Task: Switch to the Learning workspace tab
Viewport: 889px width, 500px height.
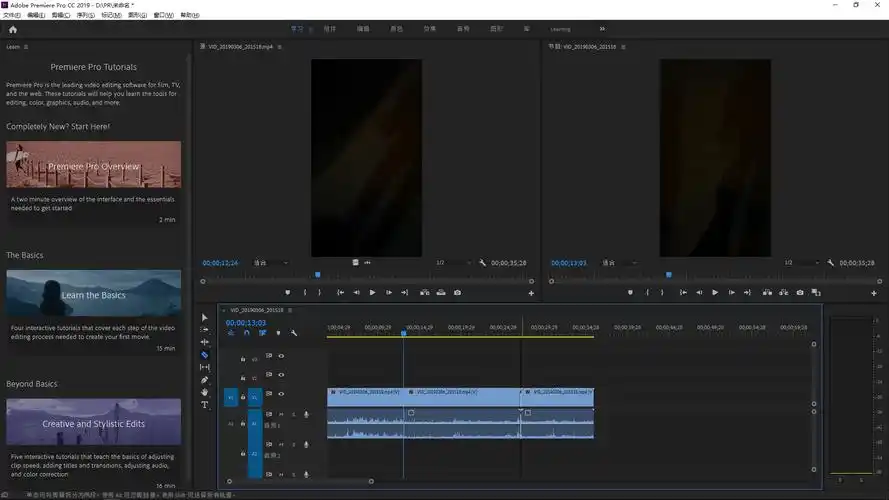Action: pyautogui.click(x=560, y=29)
